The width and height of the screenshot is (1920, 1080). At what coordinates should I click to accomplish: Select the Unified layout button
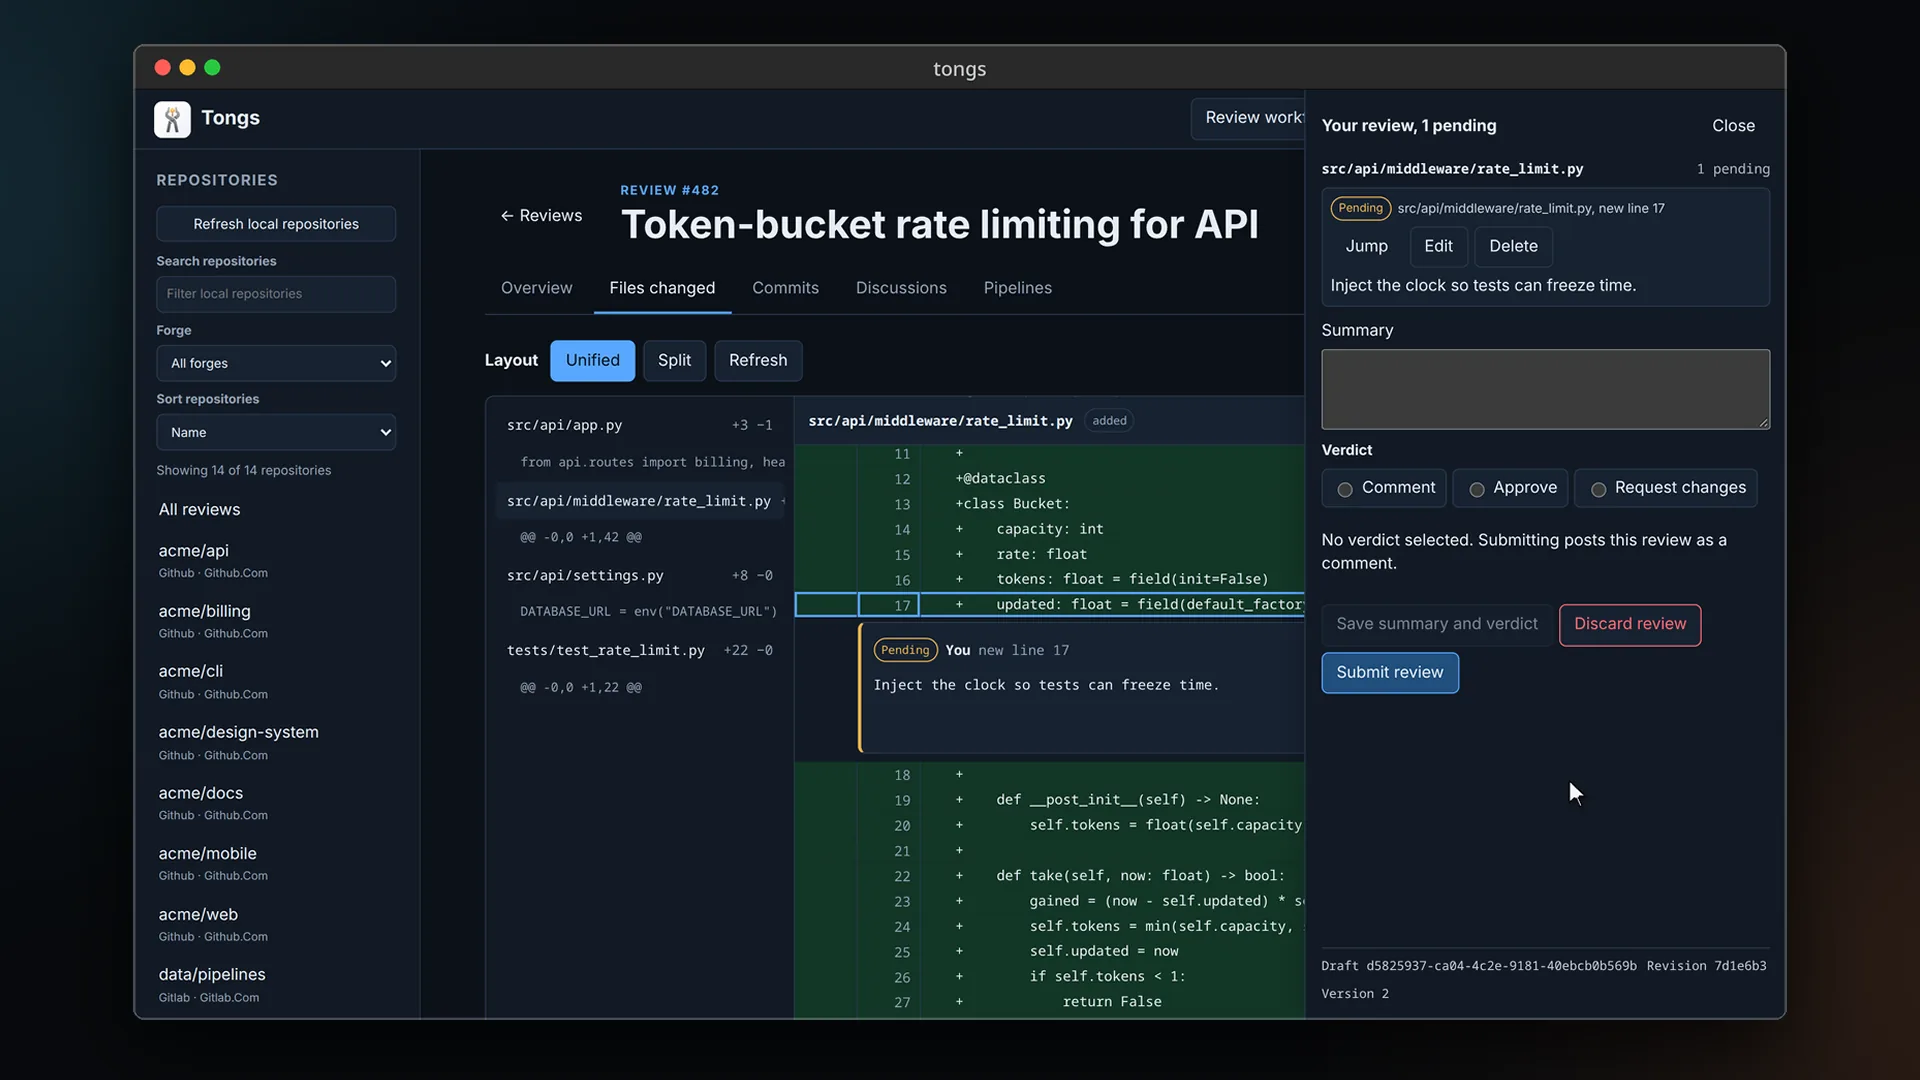[x=592, y=360]
